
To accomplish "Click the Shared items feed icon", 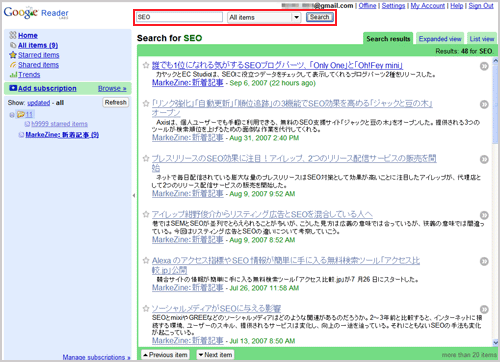I will point(13,65).
